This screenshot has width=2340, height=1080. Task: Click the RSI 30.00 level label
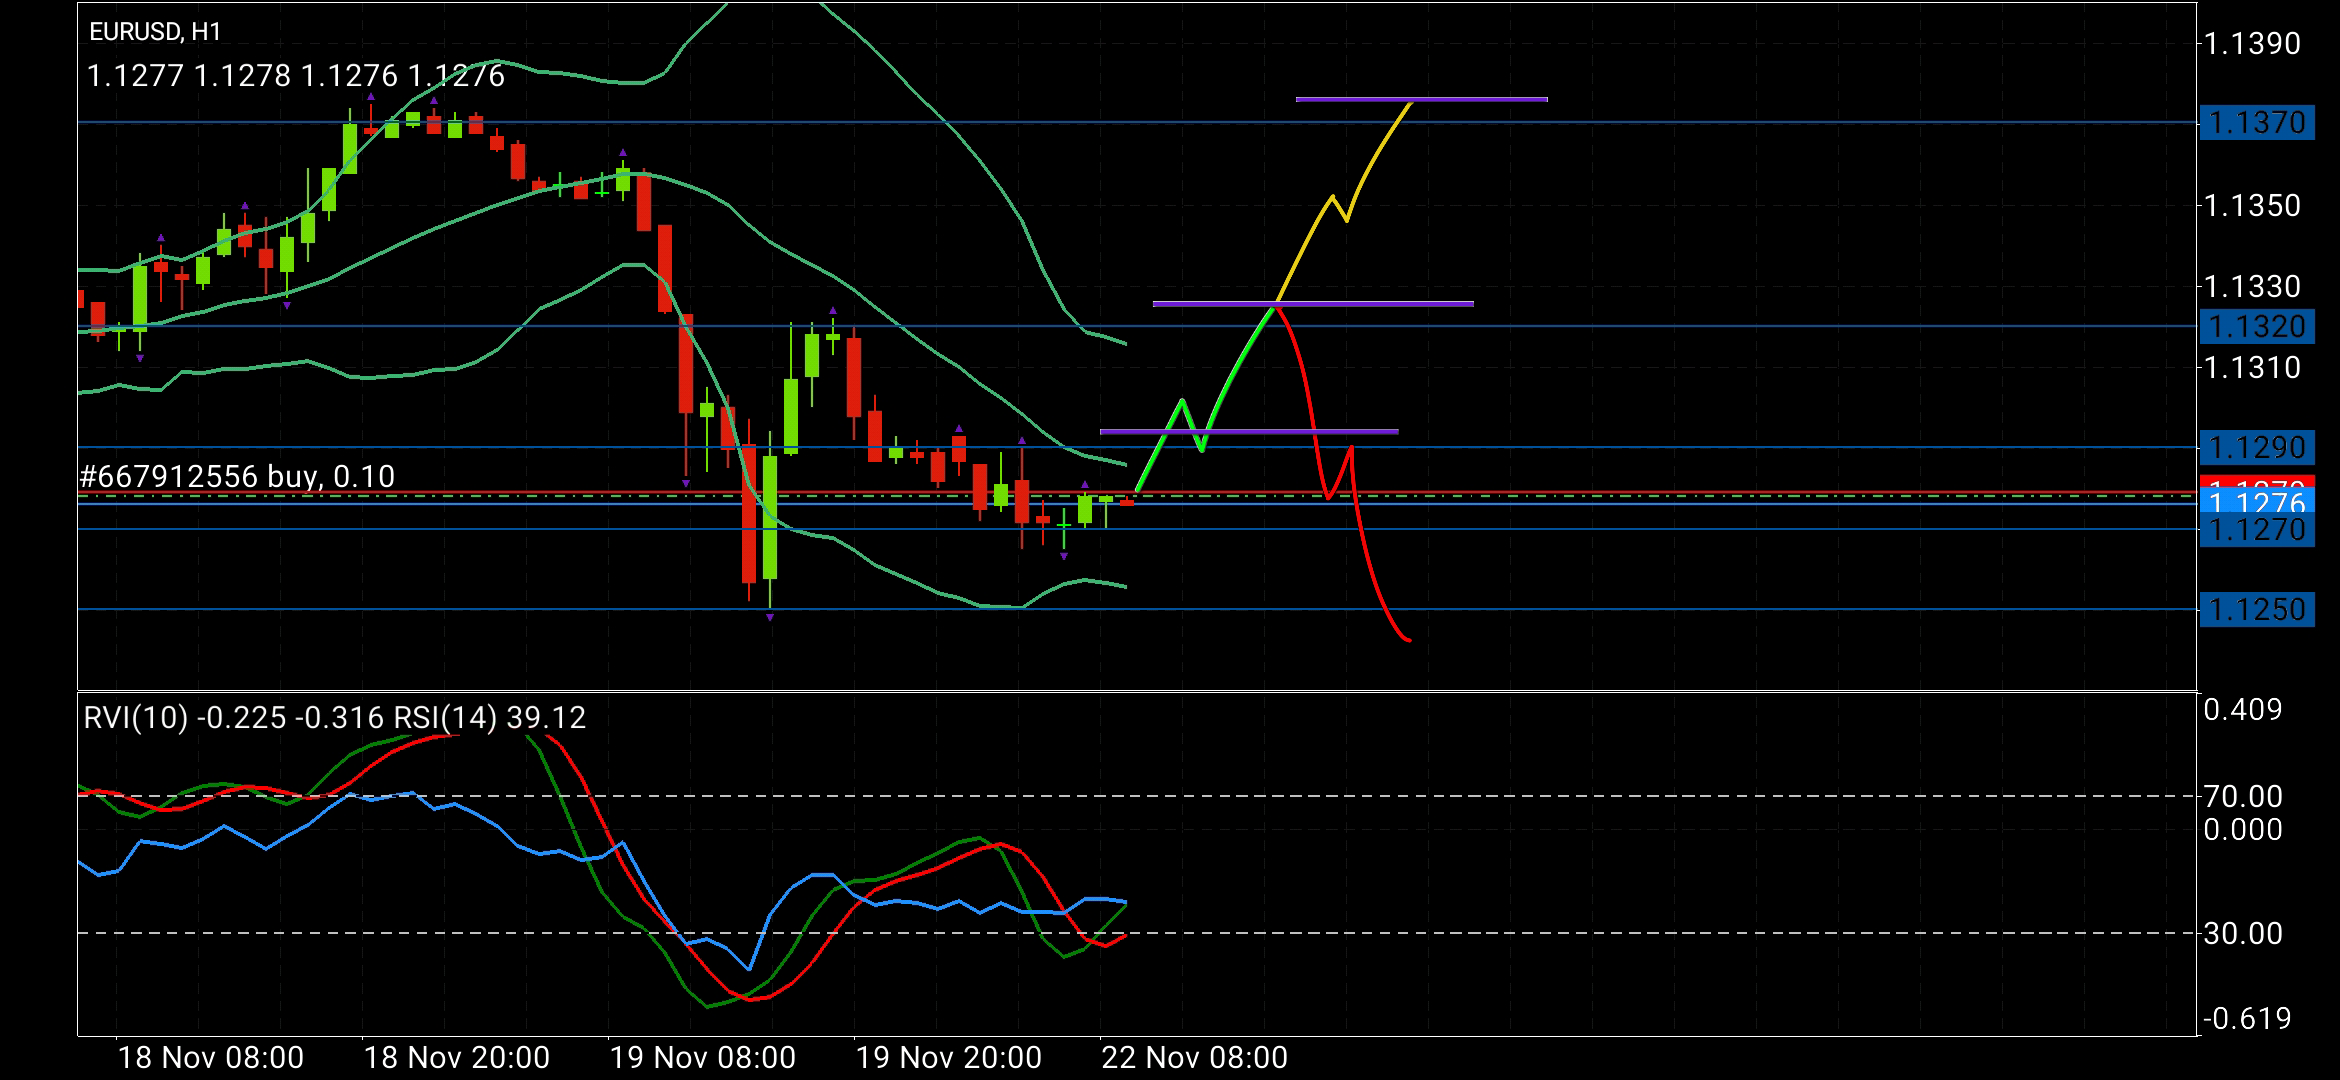click(2242, 934)
